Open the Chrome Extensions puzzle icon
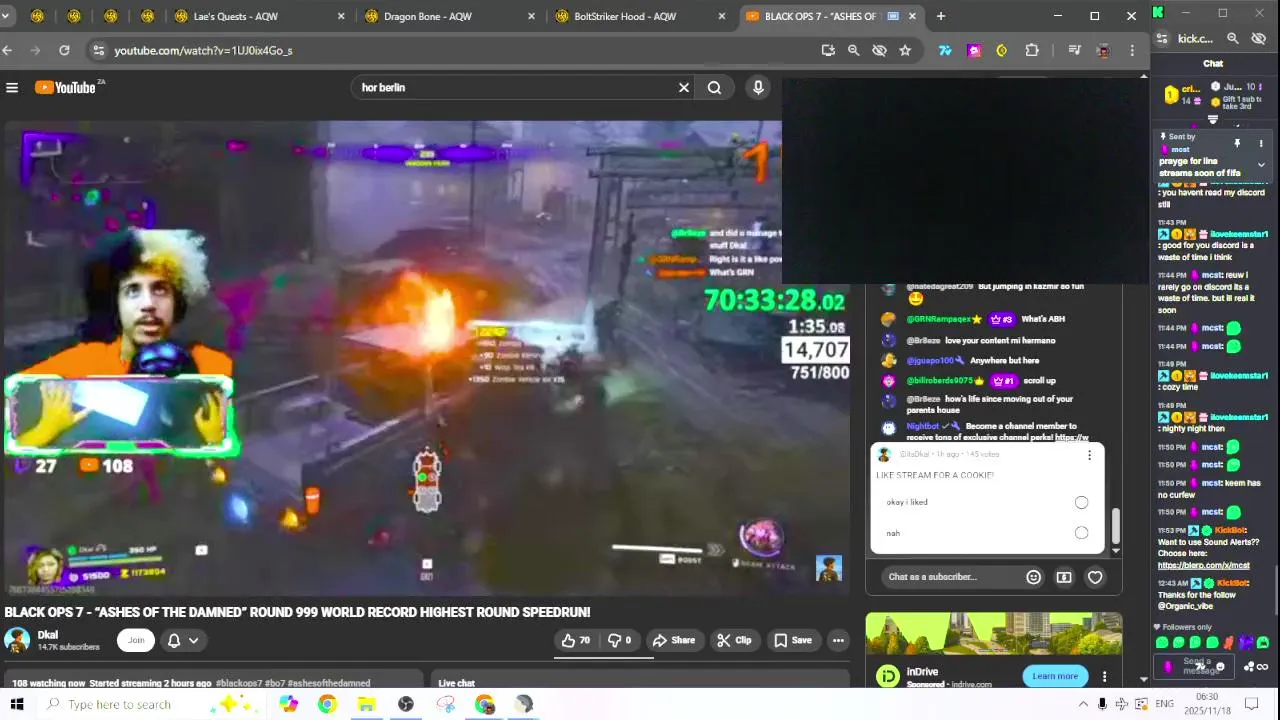 1032,50
